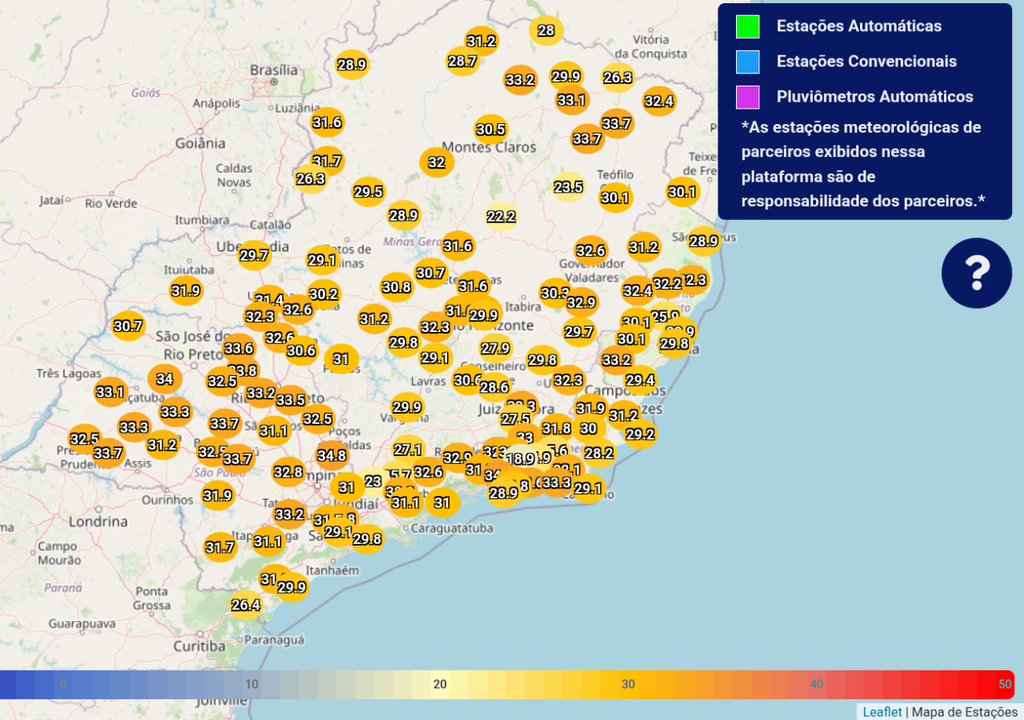Click the 29.9 marker near Itanhaém

[291, 587]
